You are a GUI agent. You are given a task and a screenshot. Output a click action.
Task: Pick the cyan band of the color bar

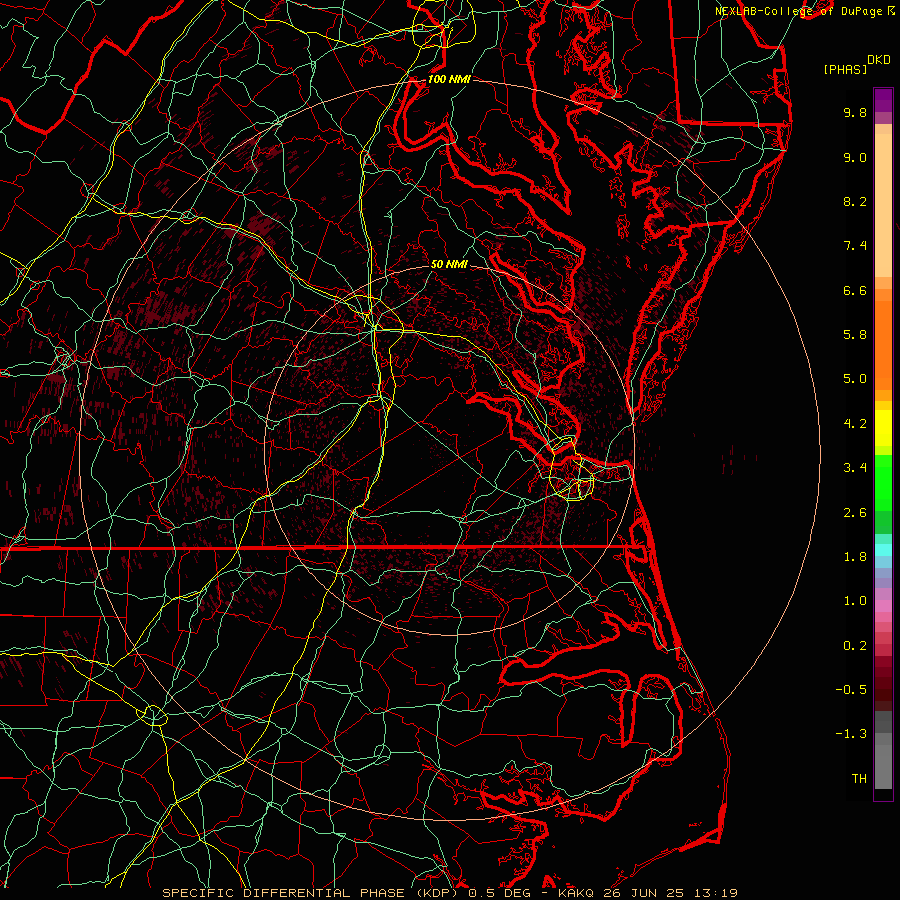point(883,550)
